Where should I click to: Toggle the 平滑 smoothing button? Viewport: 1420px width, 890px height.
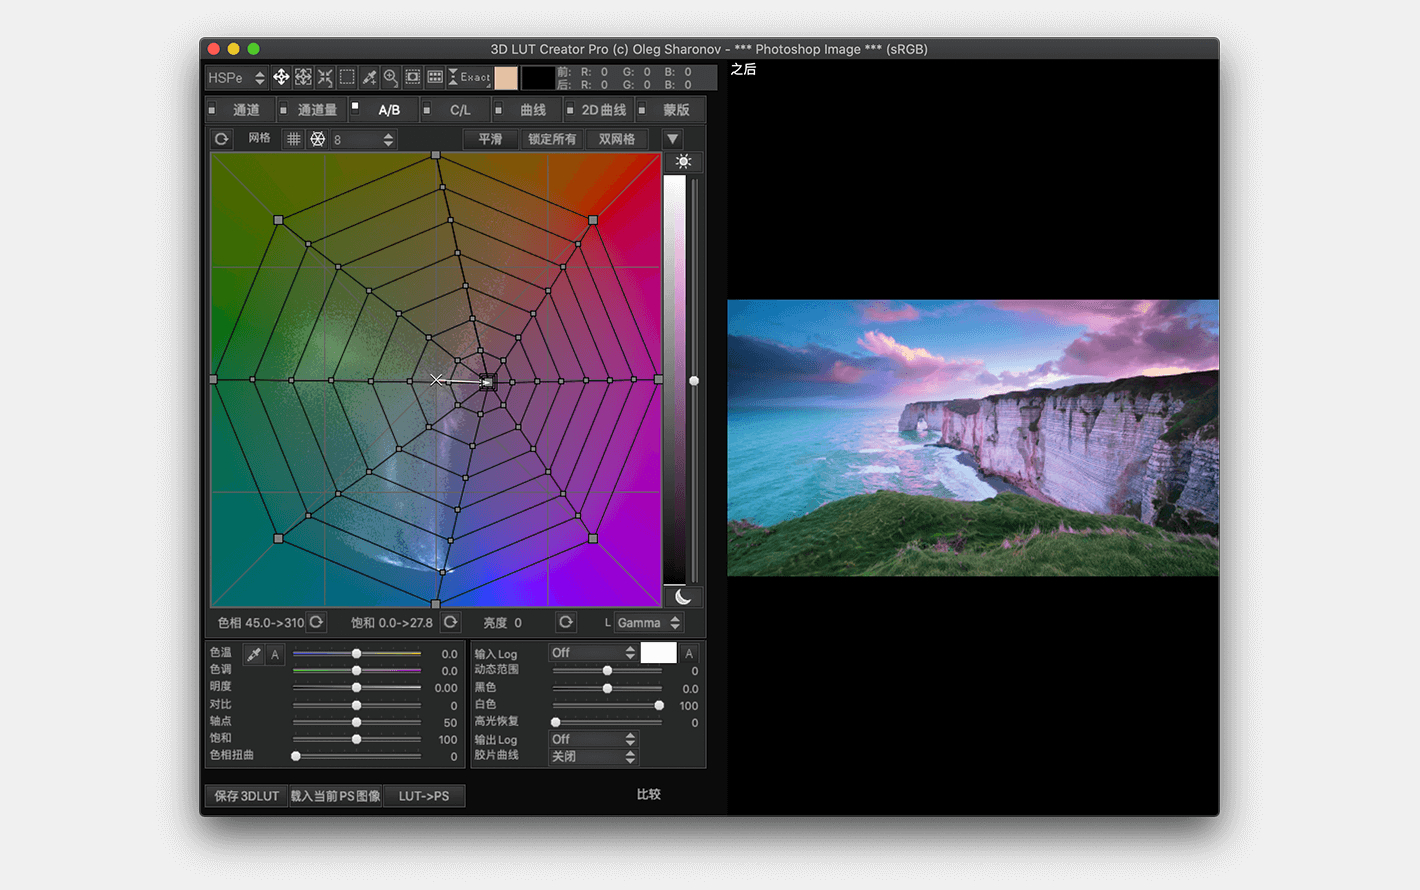(x=490, y=139)
